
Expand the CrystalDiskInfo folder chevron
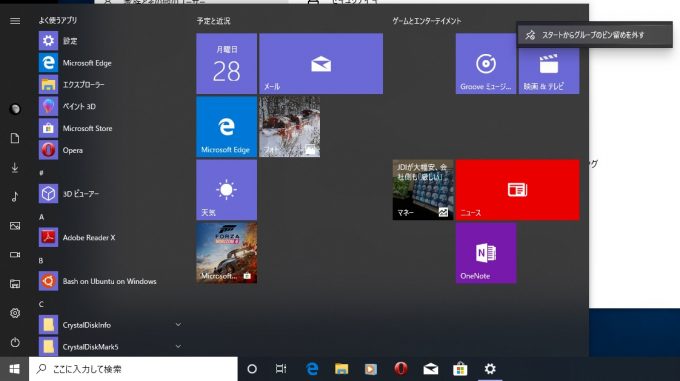point(178,325)
